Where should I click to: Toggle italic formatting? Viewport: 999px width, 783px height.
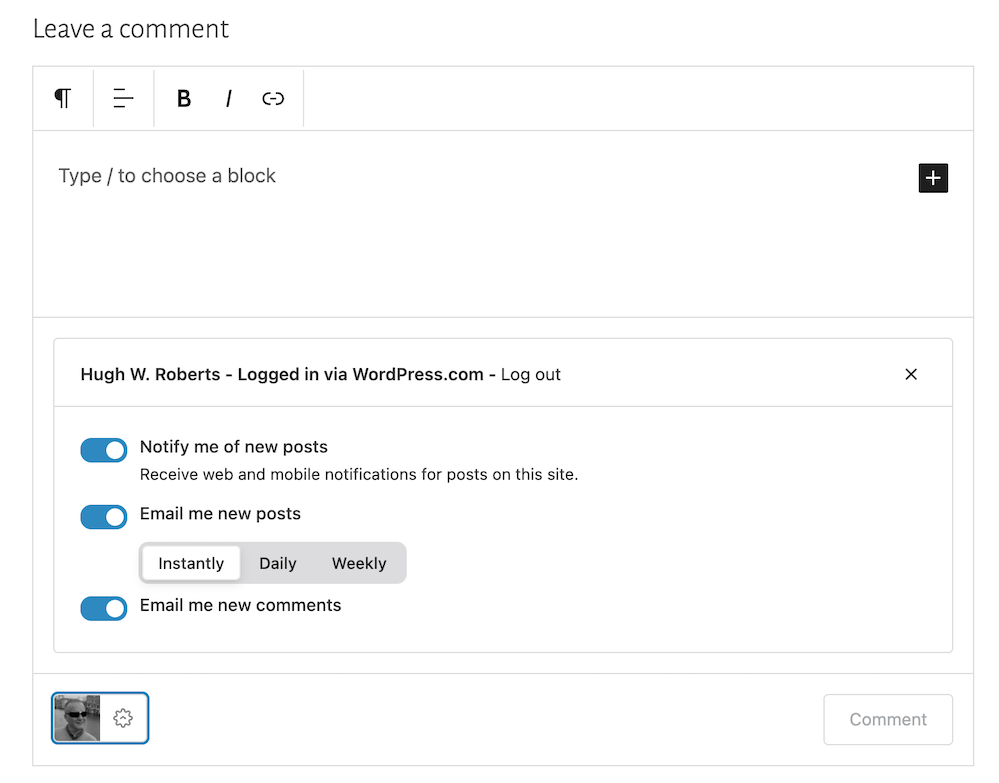click(228, 98)
